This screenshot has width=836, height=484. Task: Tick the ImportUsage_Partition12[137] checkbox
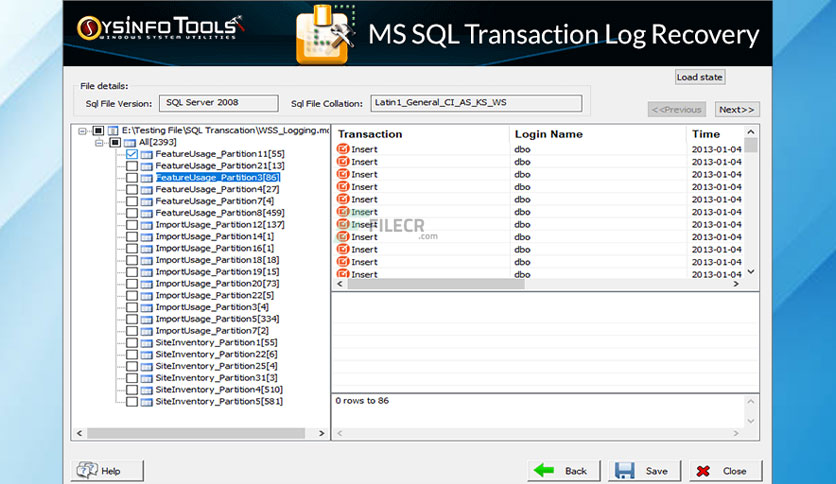click(x=132, y=224)
